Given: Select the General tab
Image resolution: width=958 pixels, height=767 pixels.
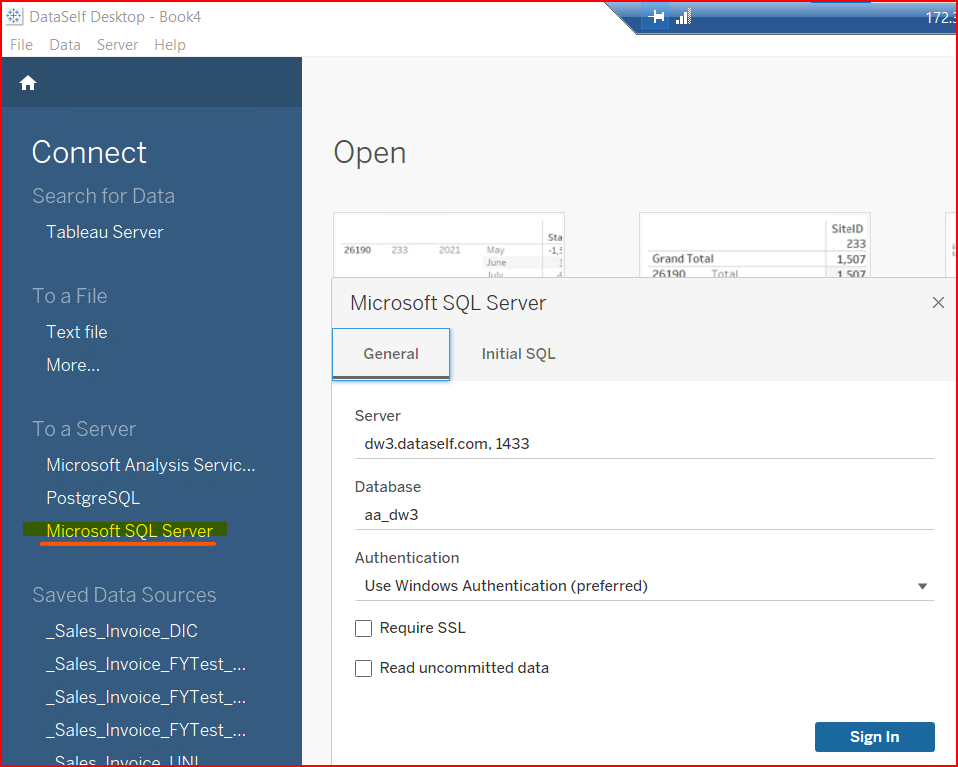Looking at the screenshot, I should click(x=391, y=354).
